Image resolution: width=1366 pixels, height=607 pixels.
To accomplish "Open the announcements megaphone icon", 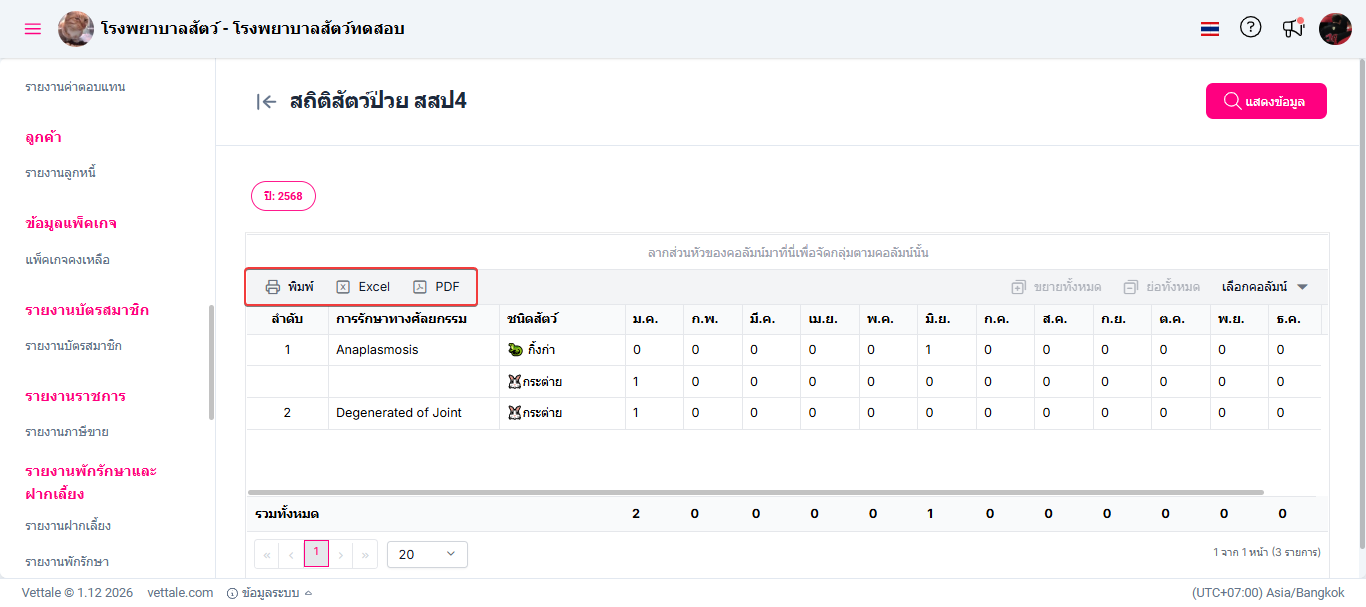I will pyautogui.click(x=1293, y=28).
